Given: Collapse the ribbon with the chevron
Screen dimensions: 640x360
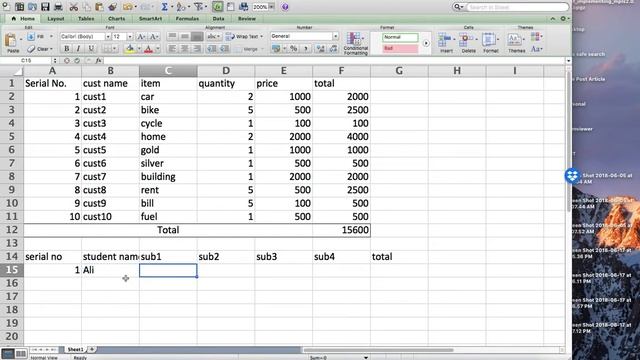Looking at the screenshot, I should 553,19.
